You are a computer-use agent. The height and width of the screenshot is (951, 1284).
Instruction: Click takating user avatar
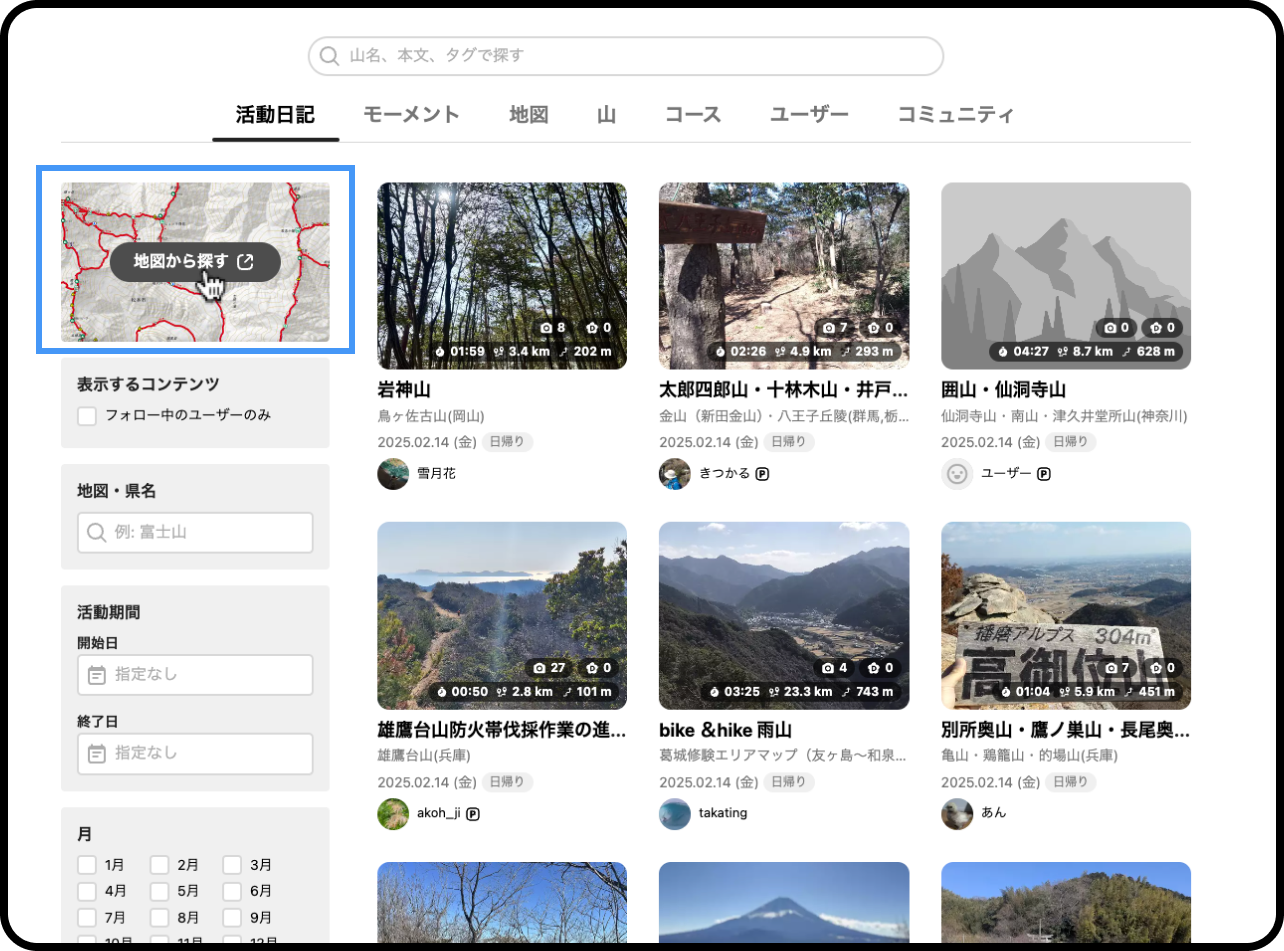(675, 814)
